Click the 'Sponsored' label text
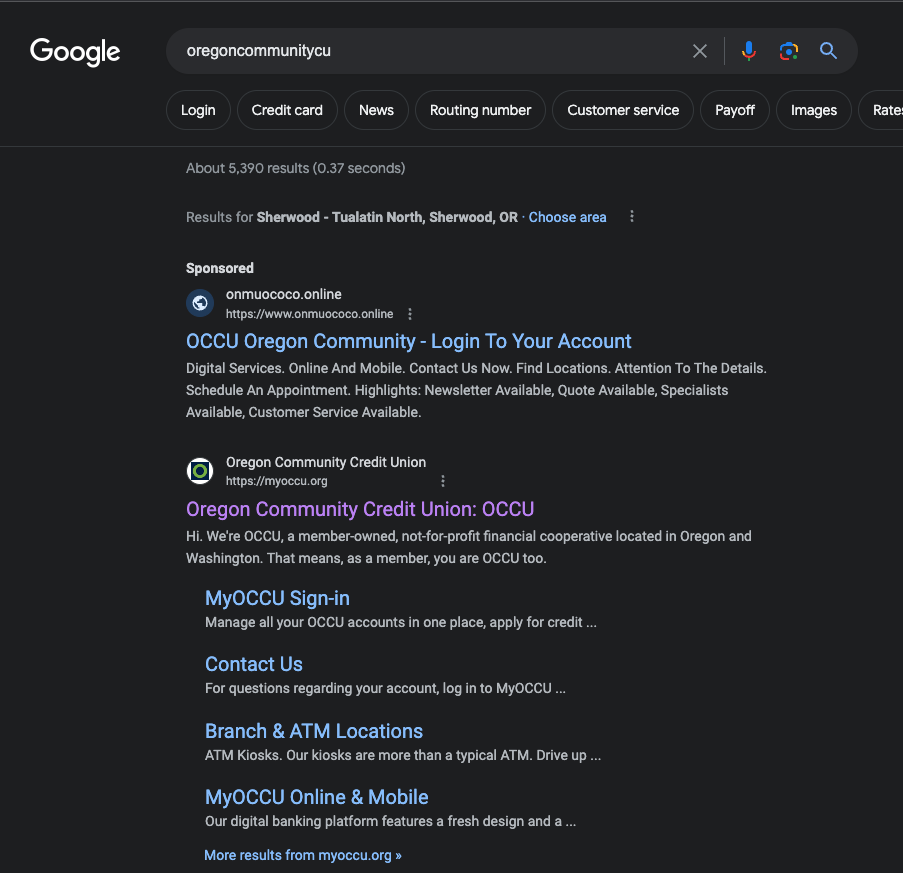The width and height of the screenshot is (903, 873). pos(219,268)
